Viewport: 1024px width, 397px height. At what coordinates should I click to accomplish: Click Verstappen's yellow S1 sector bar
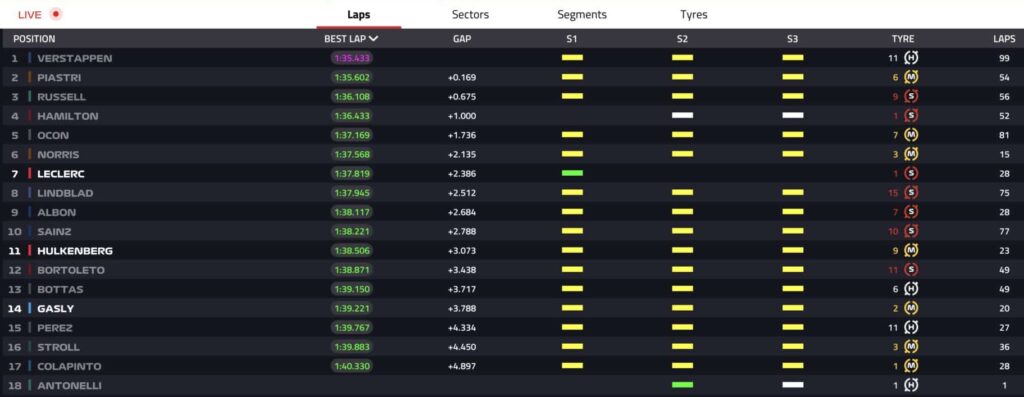[572, 57]
